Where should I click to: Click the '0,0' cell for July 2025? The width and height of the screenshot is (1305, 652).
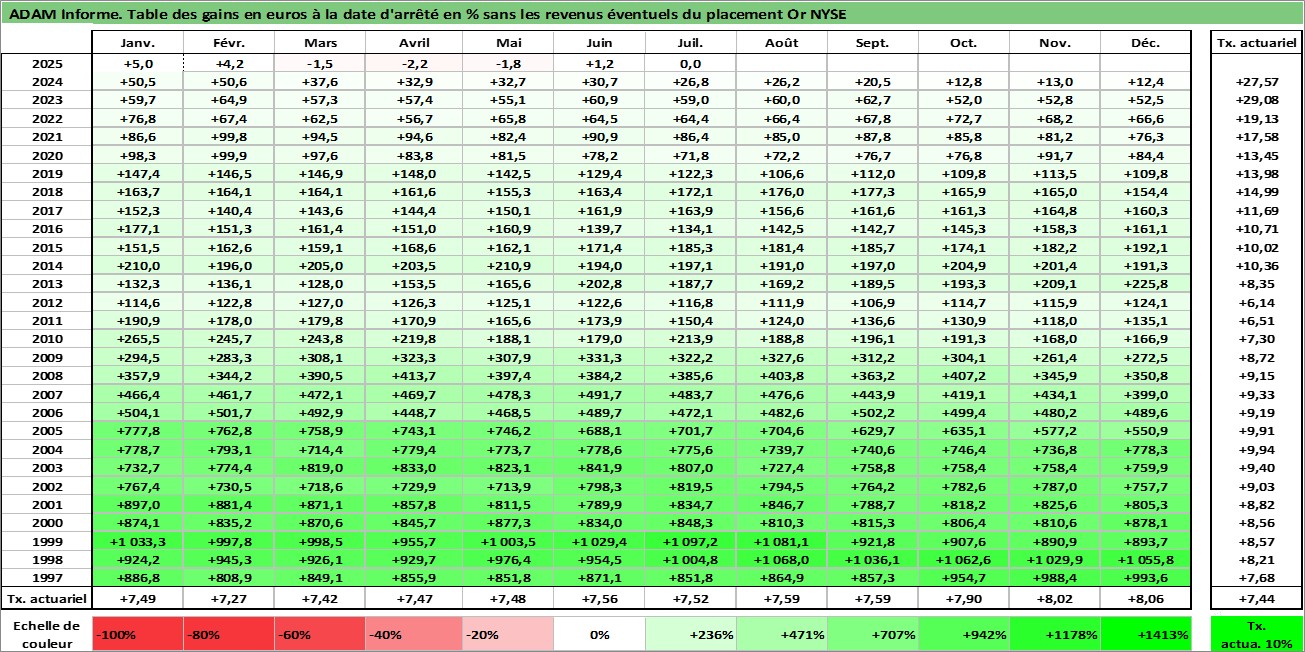[690, 64]
